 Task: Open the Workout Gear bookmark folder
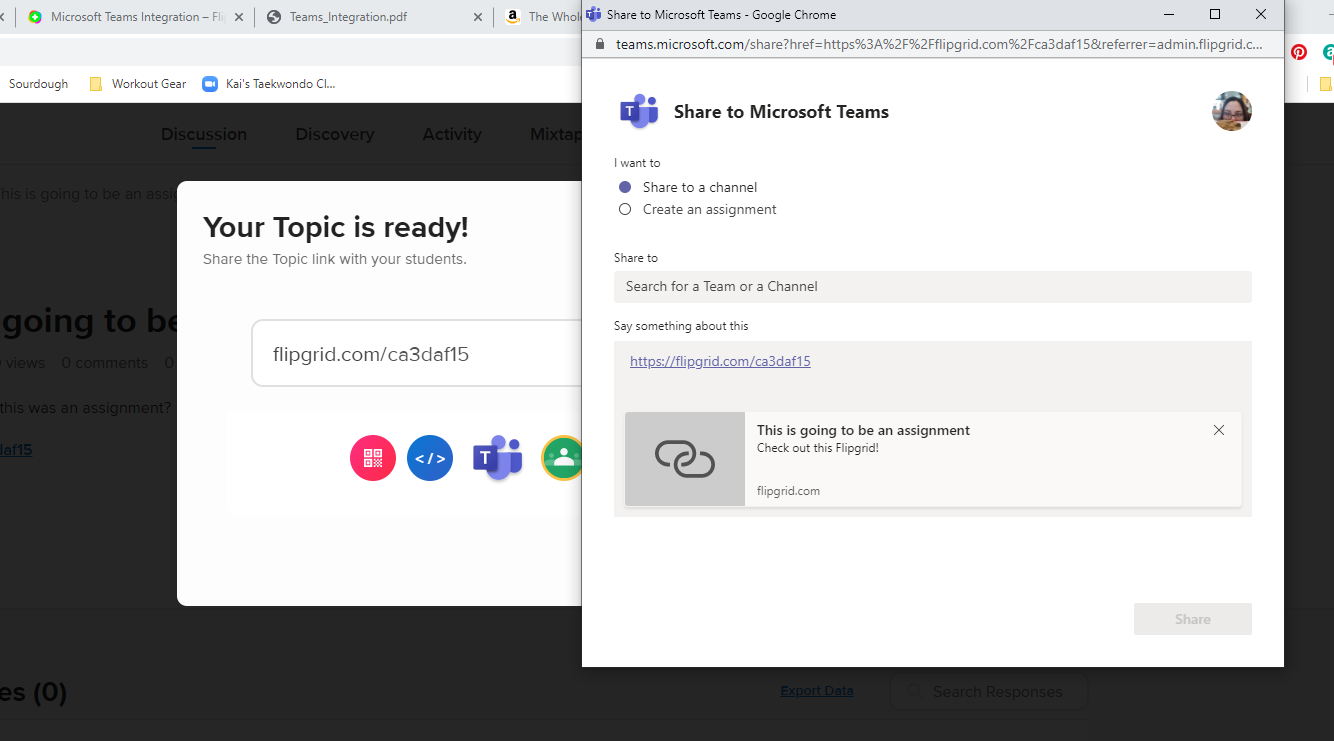click(138, 84)
